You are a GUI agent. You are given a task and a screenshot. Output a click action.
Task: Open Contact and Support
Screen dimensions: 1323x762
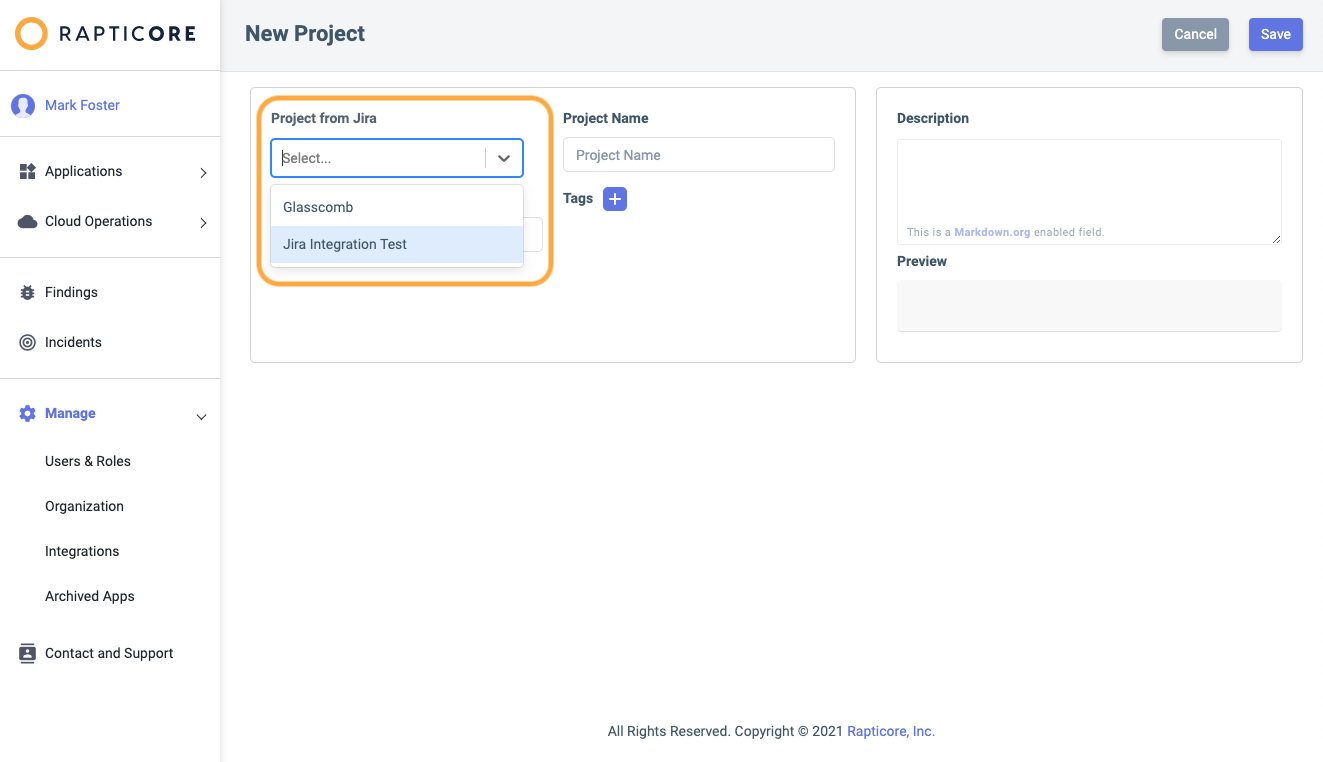(x=109, y=653)
